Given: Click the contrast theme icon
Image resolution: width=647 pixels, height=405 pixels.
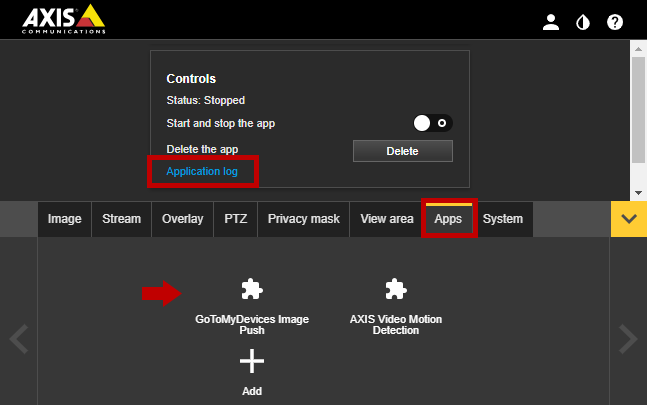Looking at the screenshot, I should tap(583, 22).
